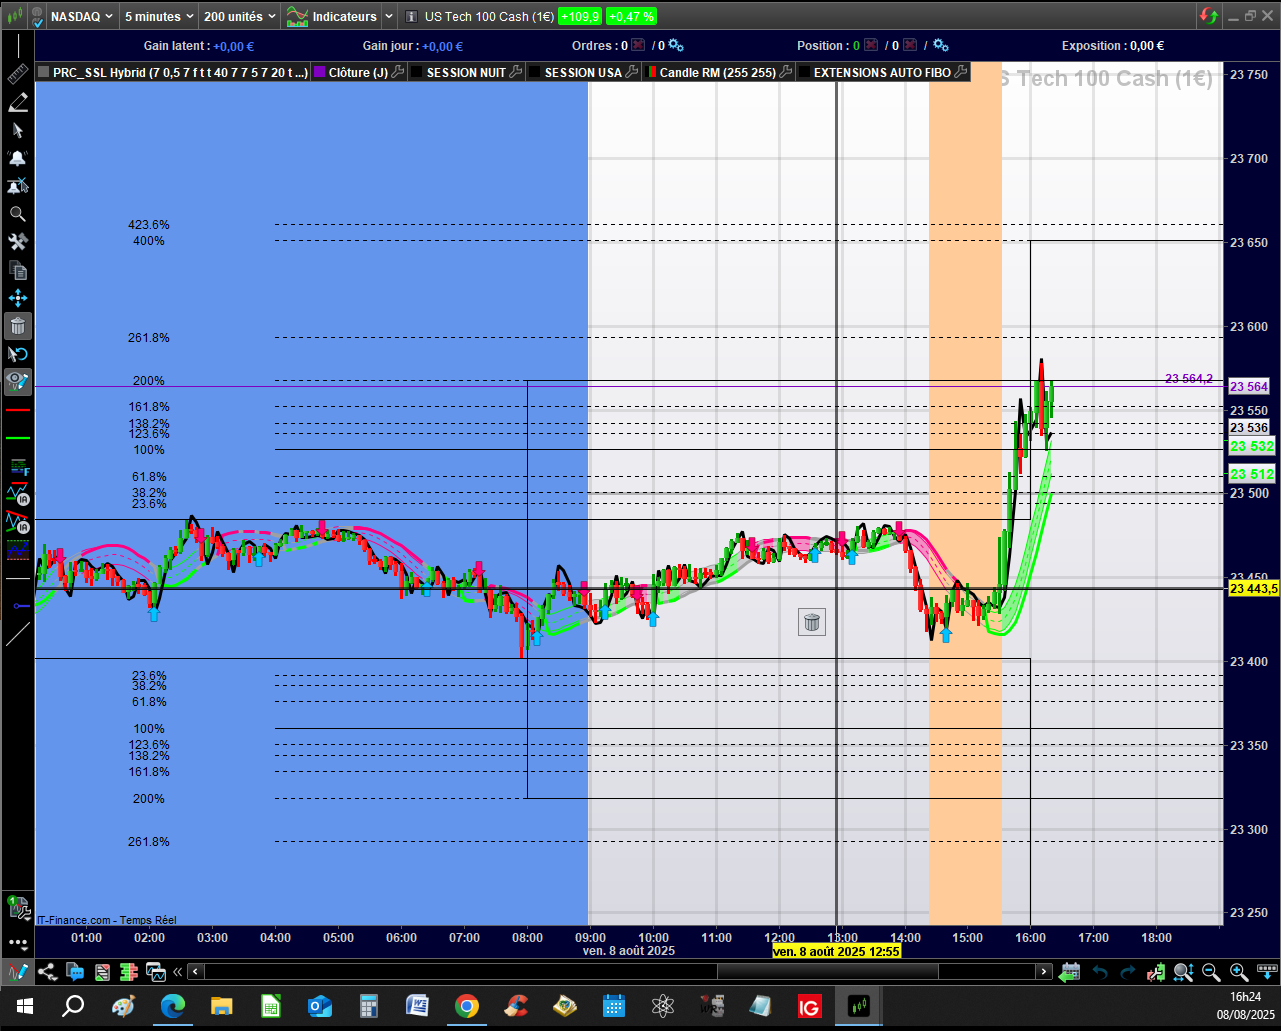1281x1031 pixels.
Task: Open the calendar date navigation icon
Action: click(x=1069, y=971)
